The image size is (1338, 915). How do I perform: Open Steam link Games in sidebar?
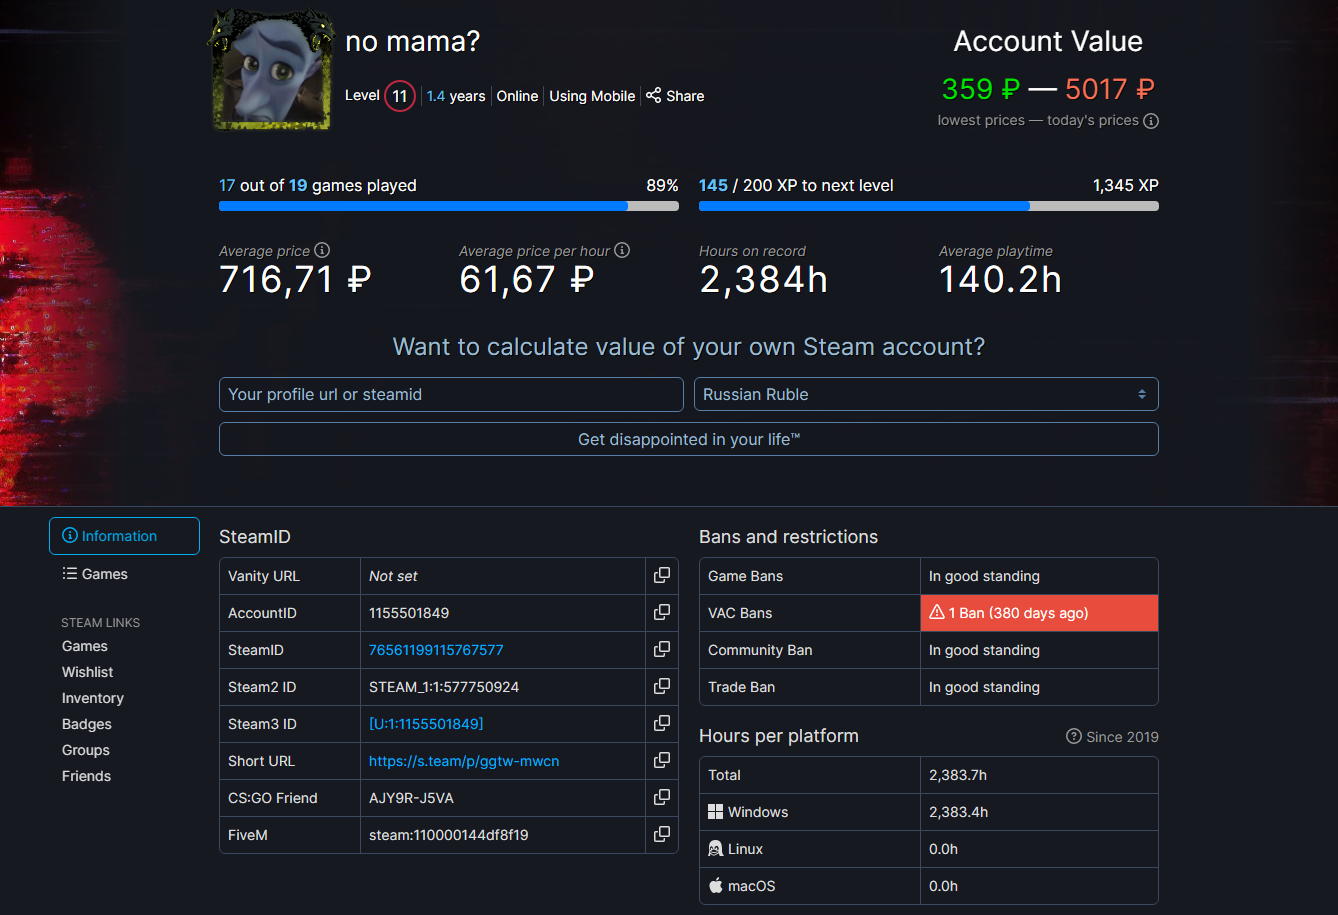pos(85,646)
